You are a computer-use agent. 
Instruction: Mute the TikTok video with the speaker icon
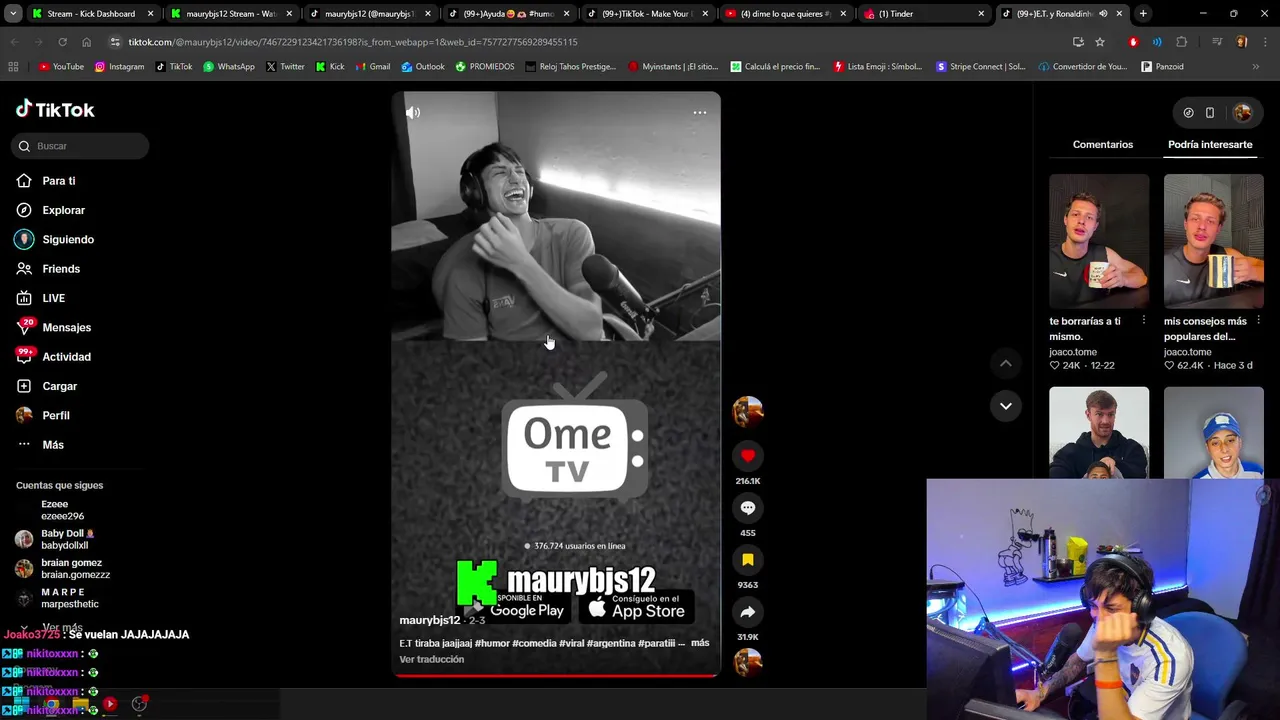pyautogui.click(x=413, y=113)
